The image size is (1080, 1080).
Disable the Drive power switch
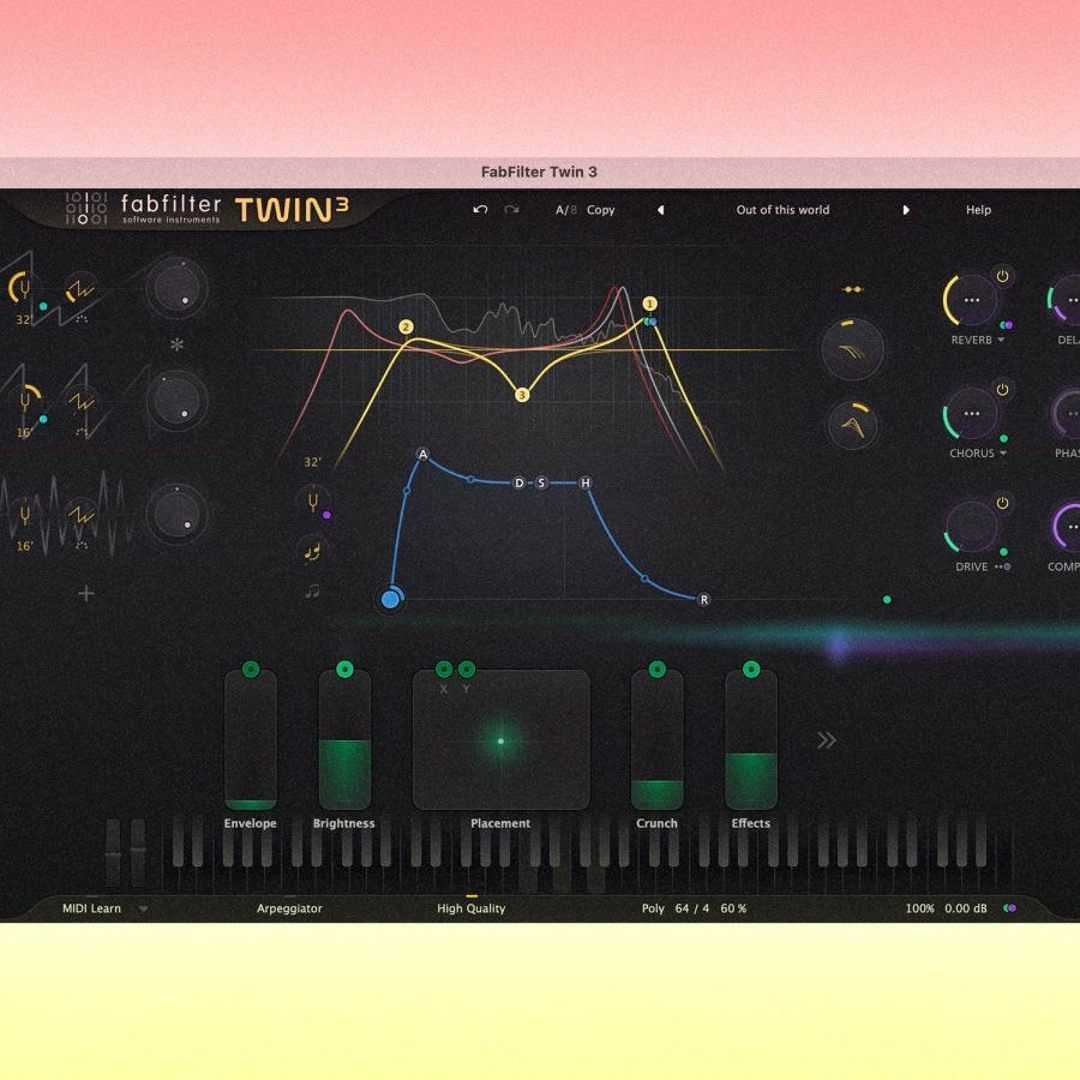(x=1001, y=502)
